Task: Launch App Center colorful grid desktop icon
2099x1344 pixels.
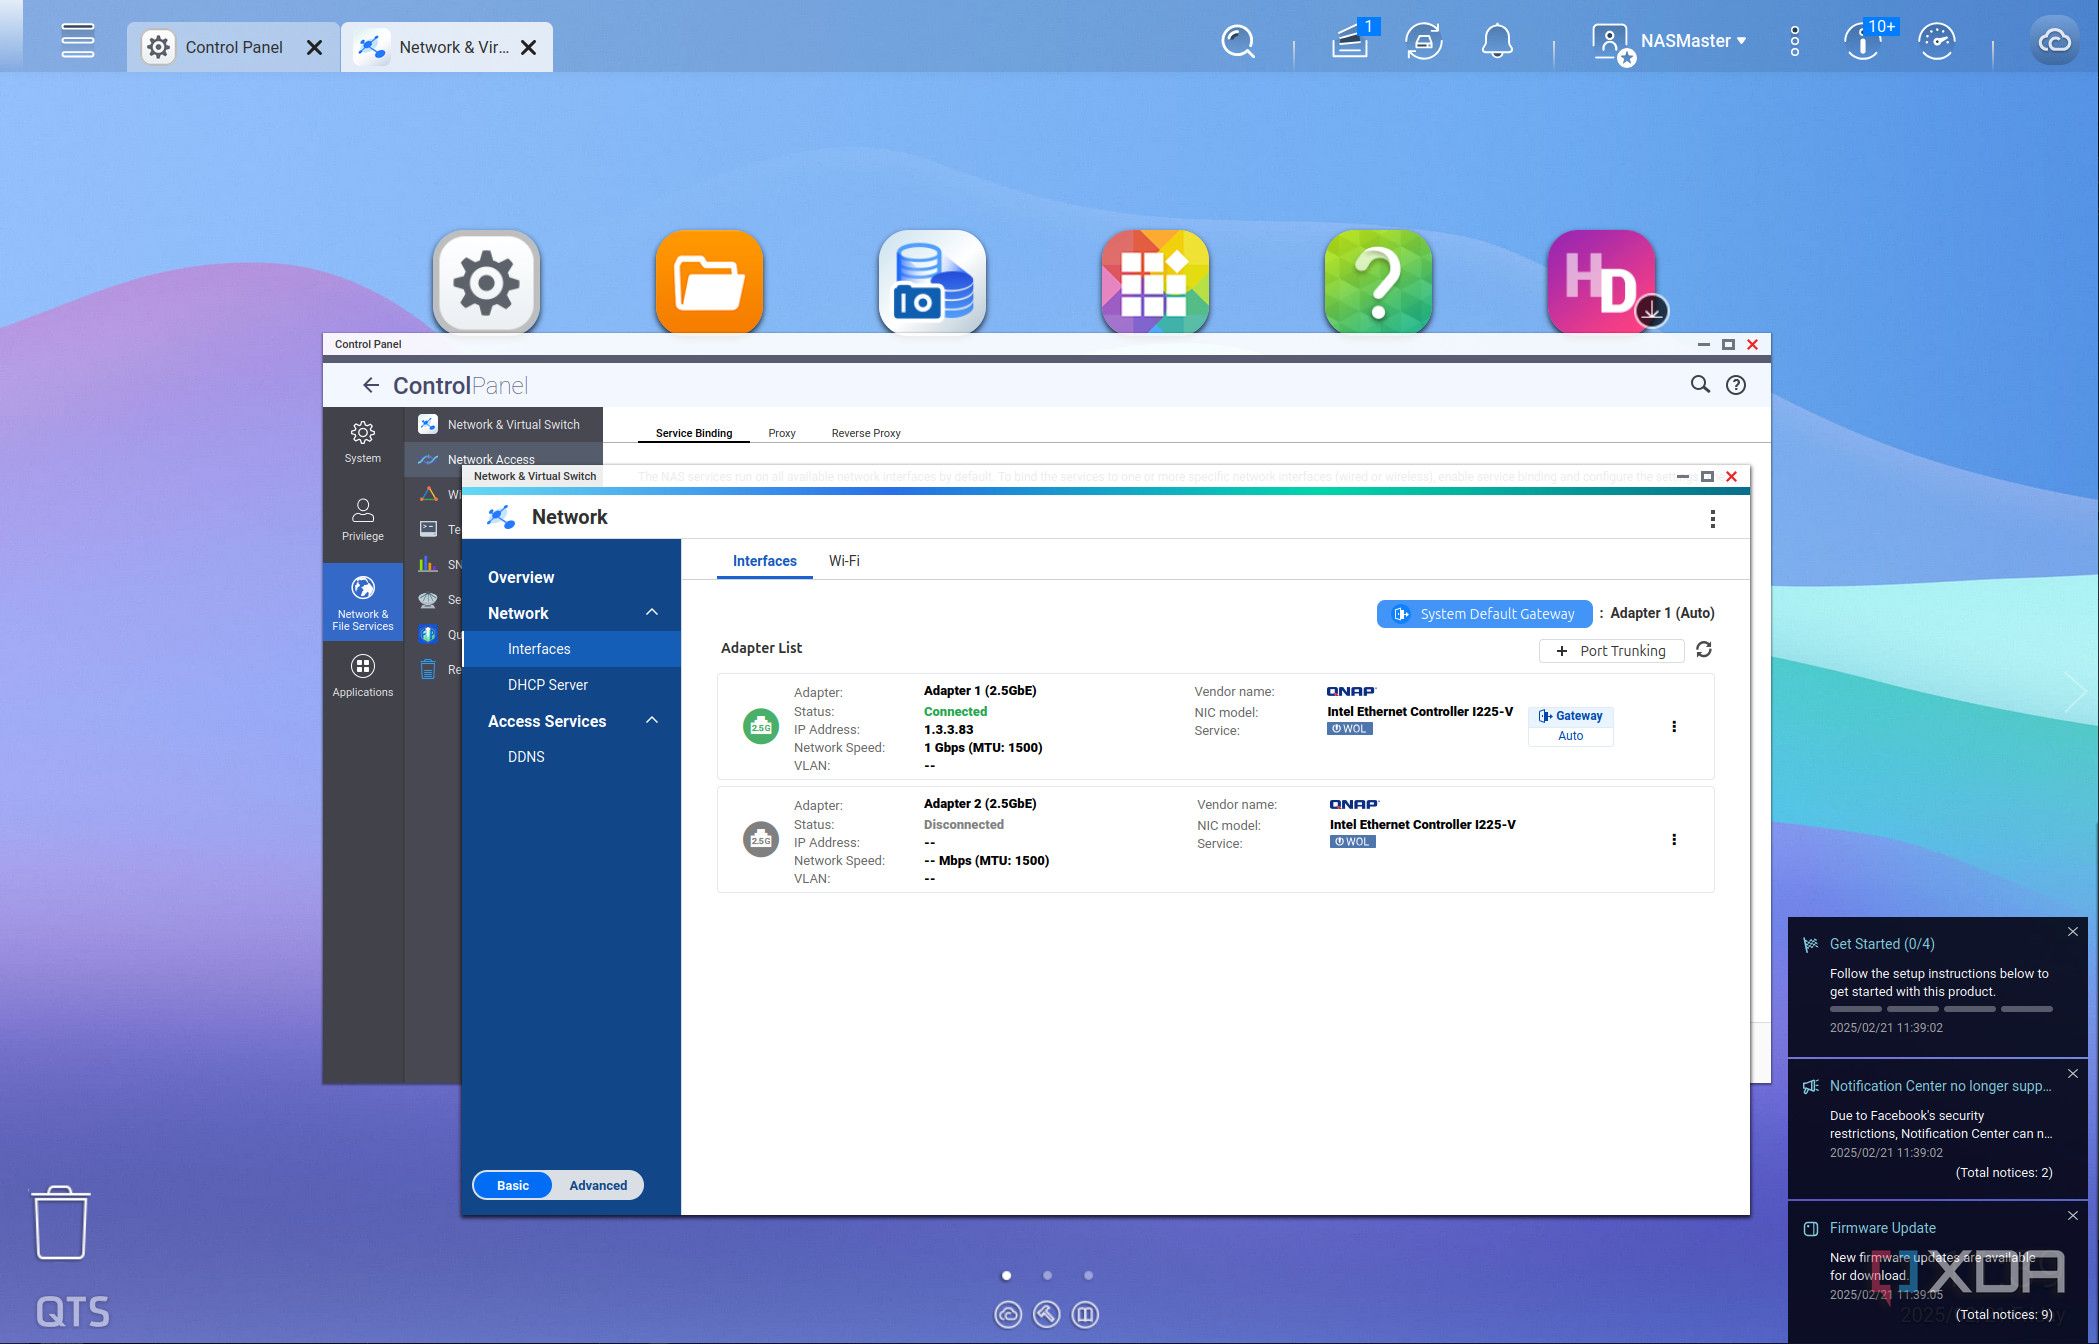Action: coord(1155,282)
